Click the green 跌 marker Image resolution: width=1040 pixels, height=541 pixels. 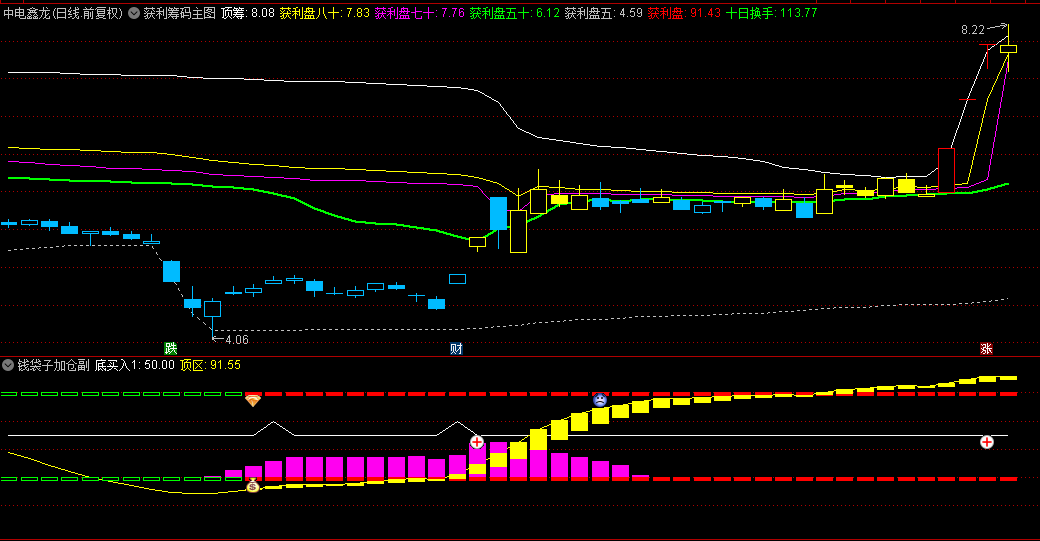coord(171,349)
